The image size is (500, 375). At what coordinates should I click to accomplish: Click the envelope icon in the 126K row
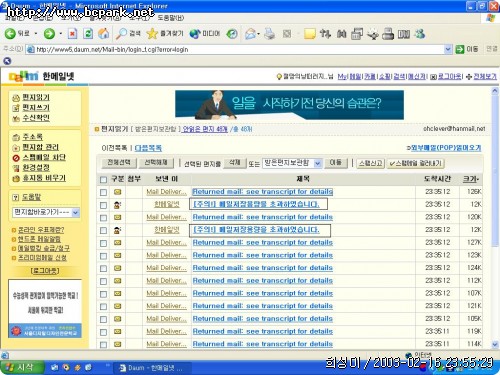point(117,192)
